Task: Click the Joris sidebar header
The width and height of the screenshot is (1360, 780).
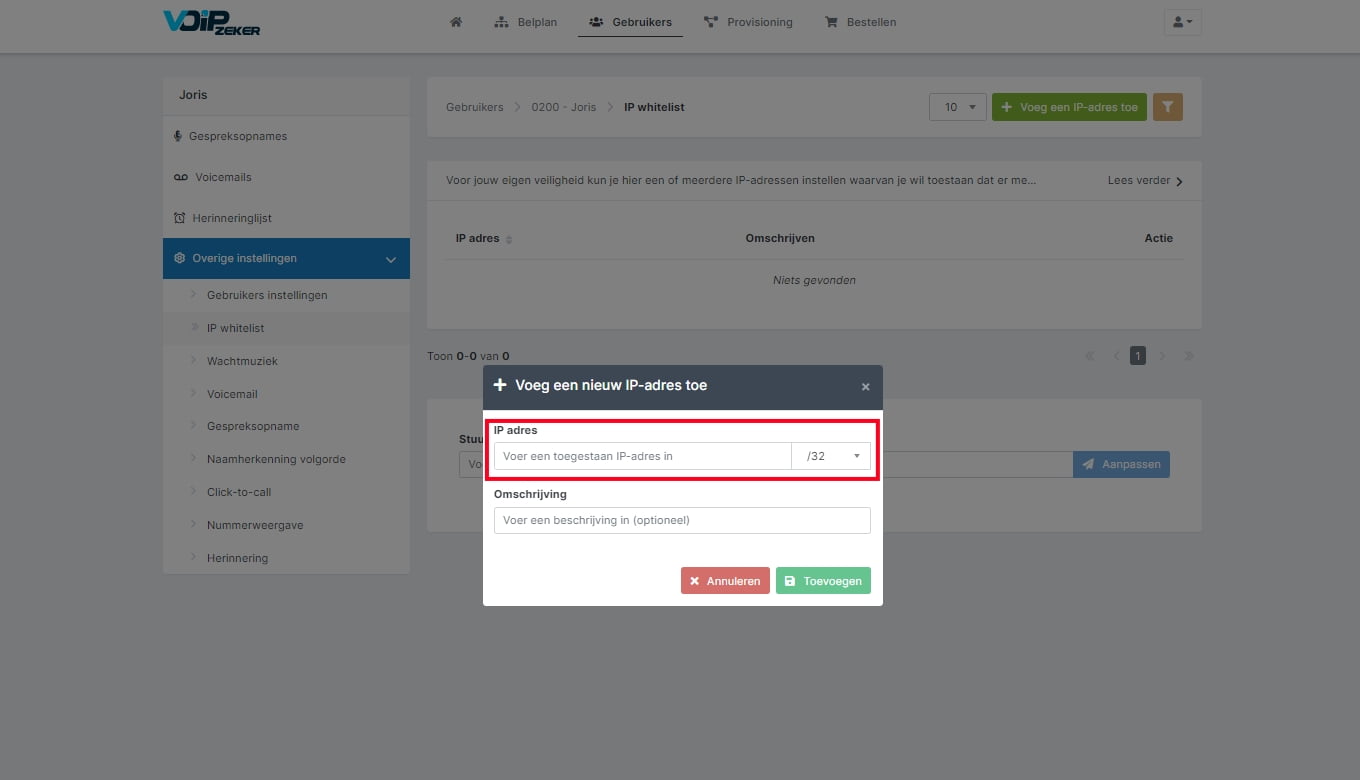Action: 193,95
